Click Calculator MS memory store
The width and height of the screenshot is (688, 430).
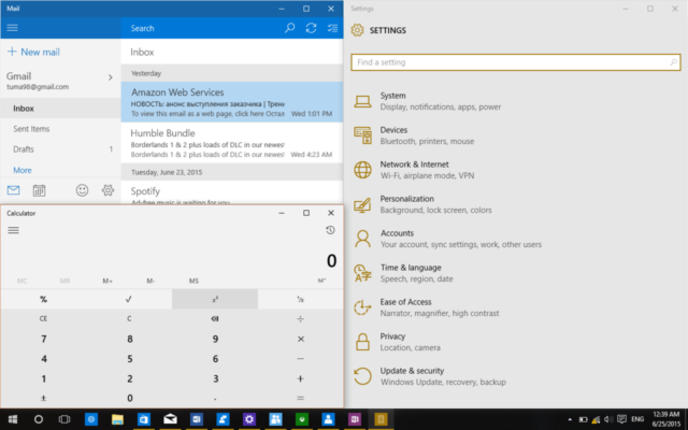[x=194, y=281]
